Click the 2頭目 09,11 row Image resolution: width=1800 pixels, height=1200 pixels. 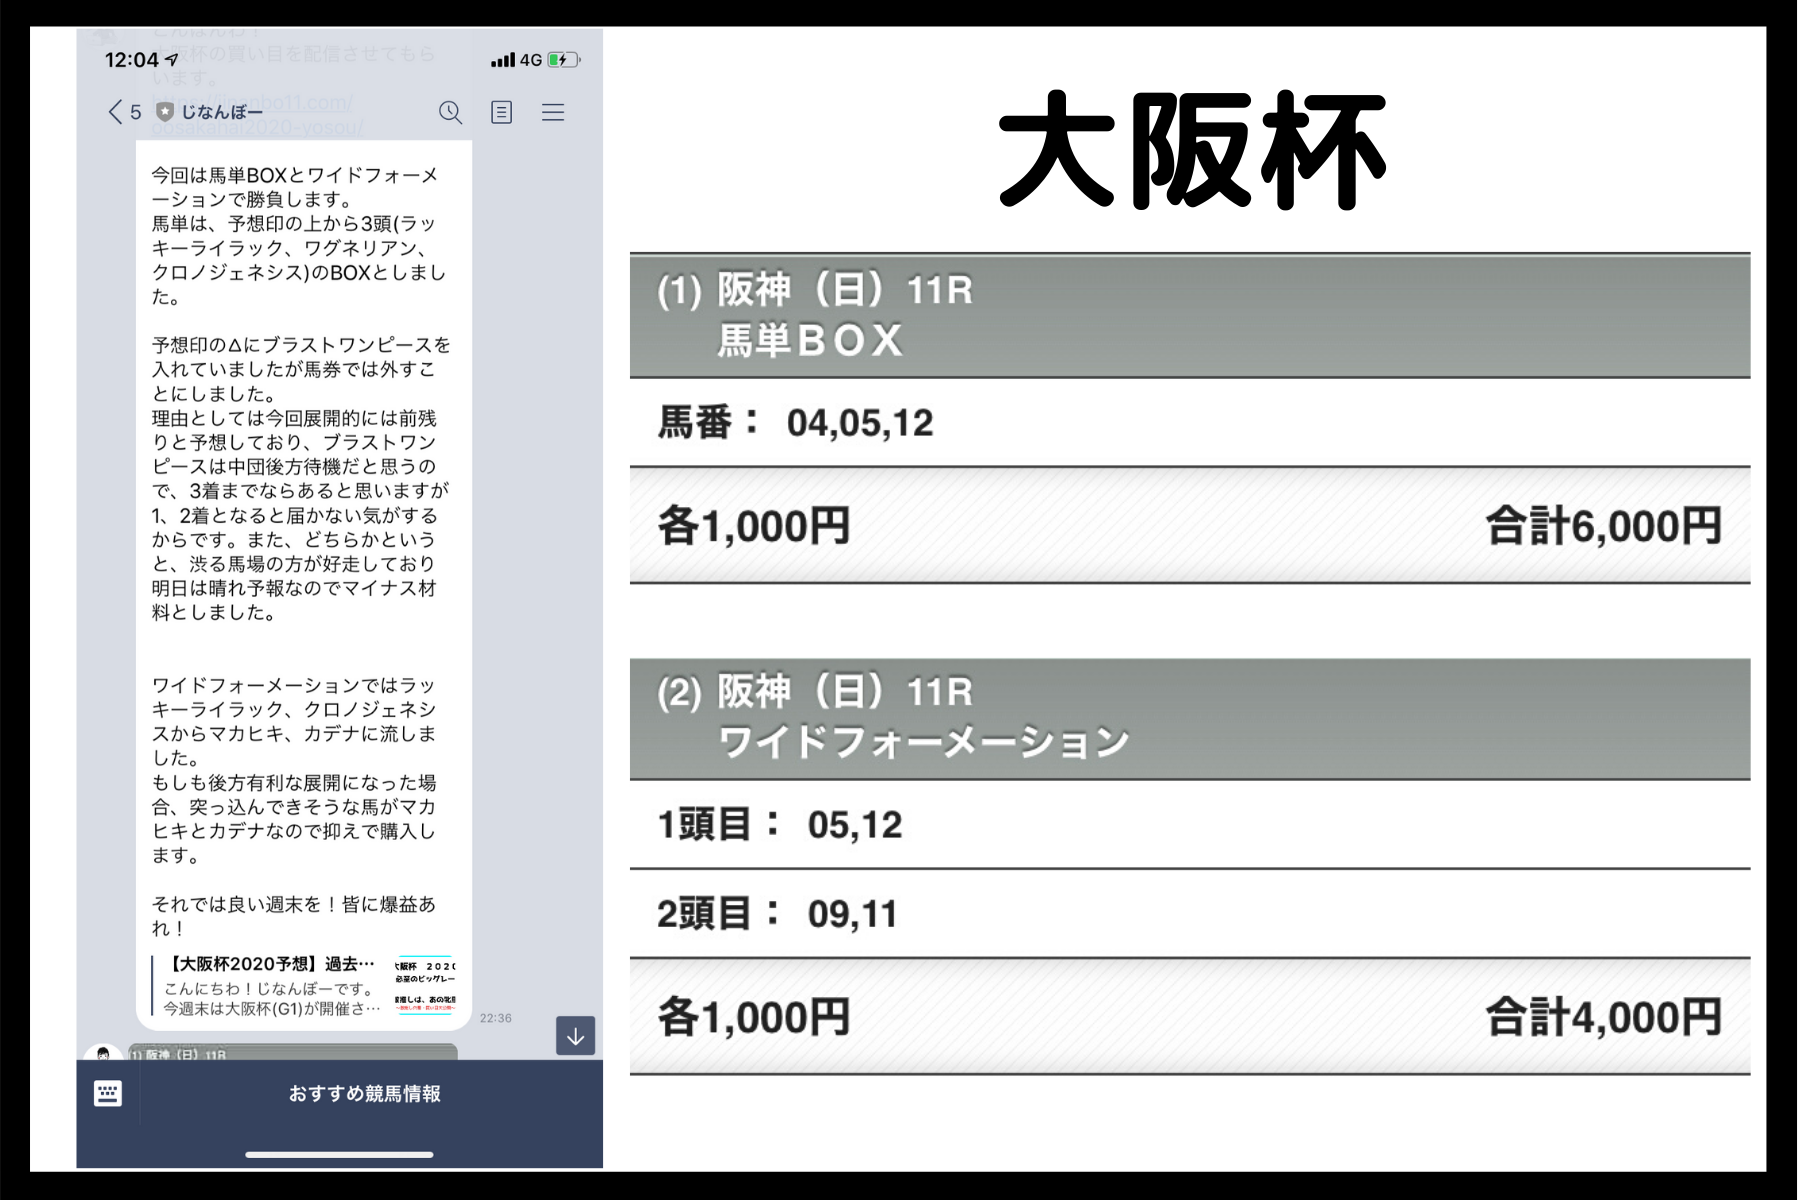tap(1190, 913)
